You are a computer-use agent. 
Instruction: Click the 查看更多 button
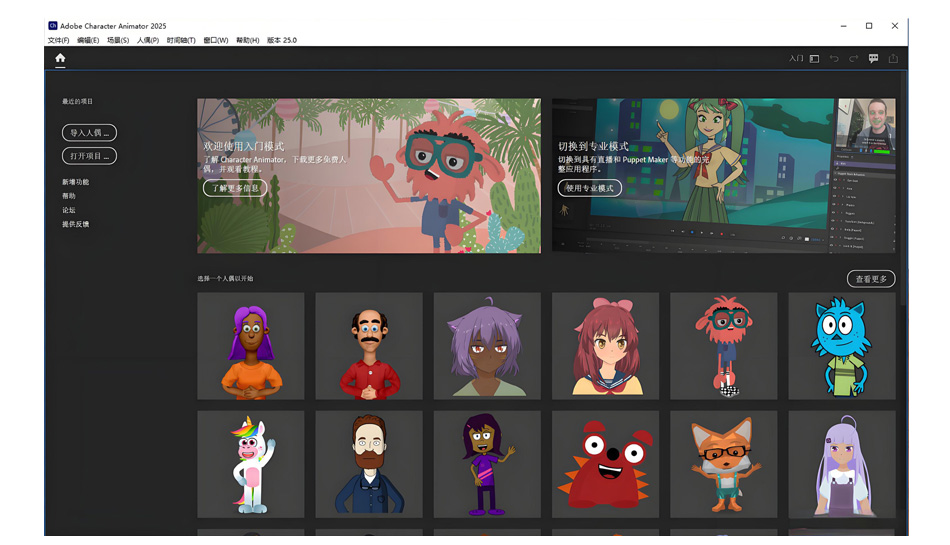pos(871,279)
